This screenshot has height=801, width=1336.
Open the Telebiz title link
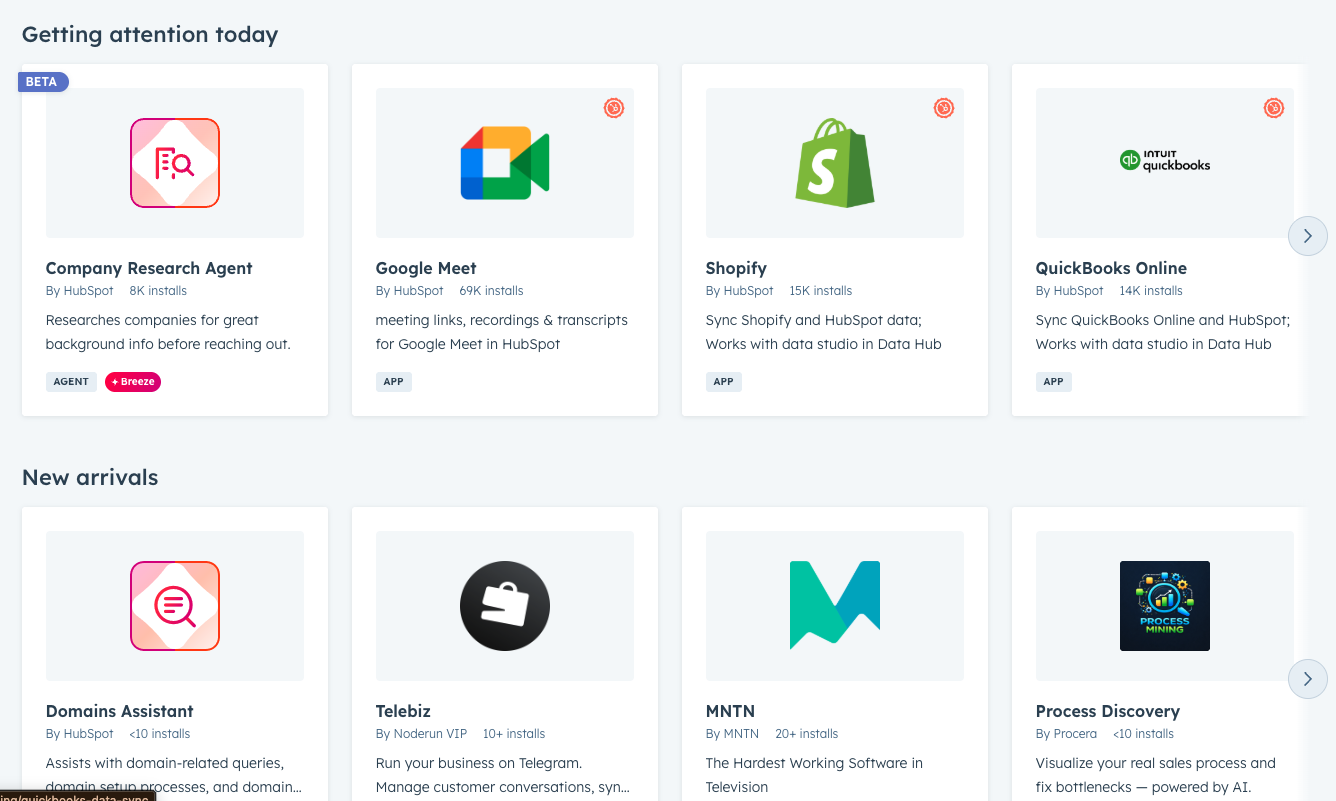coord(403,711)
